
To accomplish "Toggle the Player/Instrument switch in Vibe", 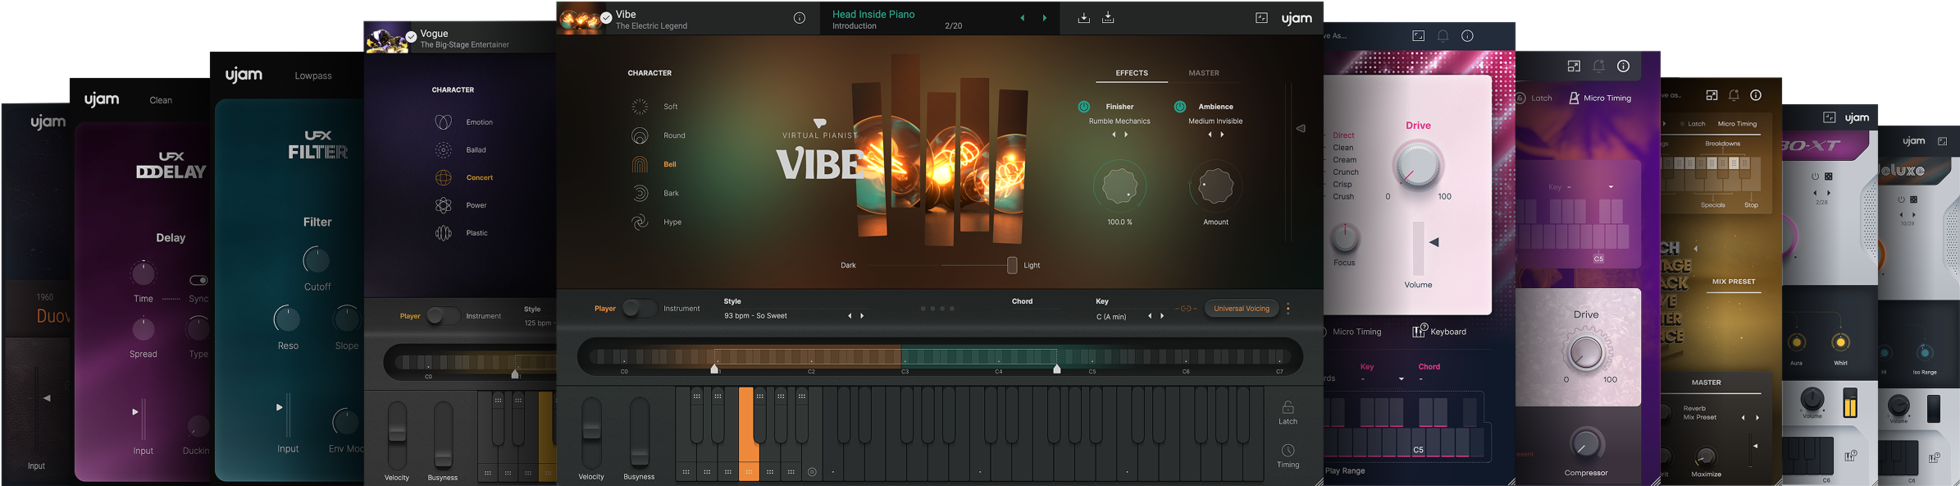I will 638,309.
